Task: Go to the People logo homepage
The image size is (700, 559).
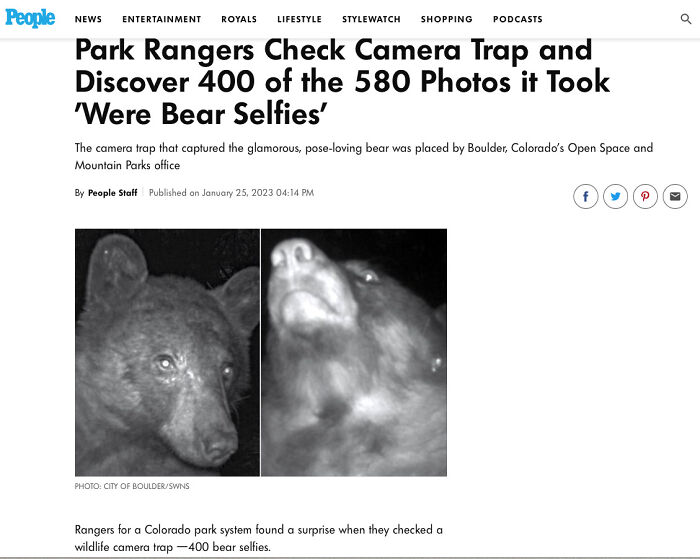Action: pos(30,18)
